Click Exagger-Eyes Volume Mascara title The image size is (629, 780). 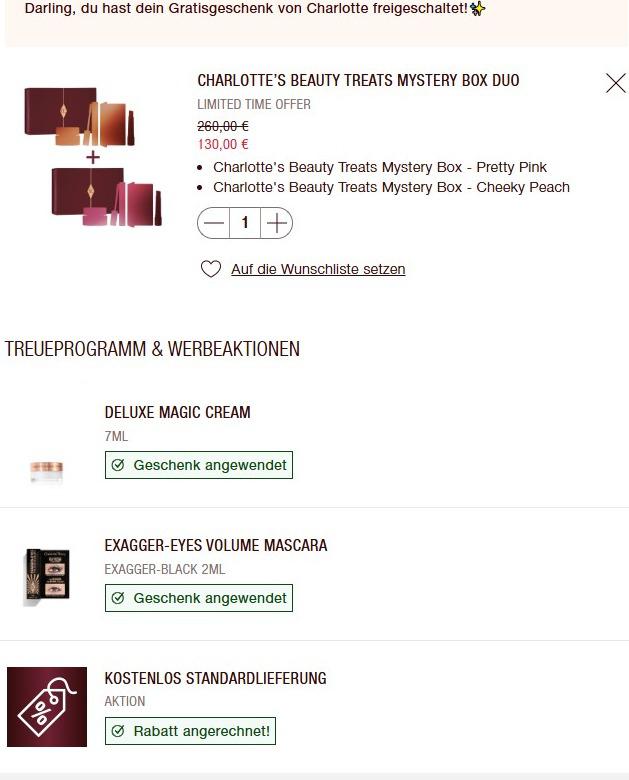point(216,545)
